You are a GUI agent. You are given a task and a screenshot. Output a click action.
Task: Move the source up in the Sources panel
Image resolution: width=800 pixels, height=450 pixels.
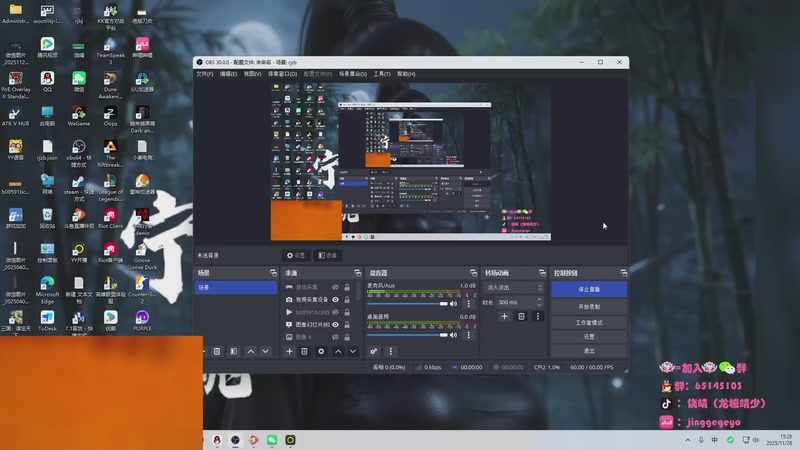click(338, 351)
